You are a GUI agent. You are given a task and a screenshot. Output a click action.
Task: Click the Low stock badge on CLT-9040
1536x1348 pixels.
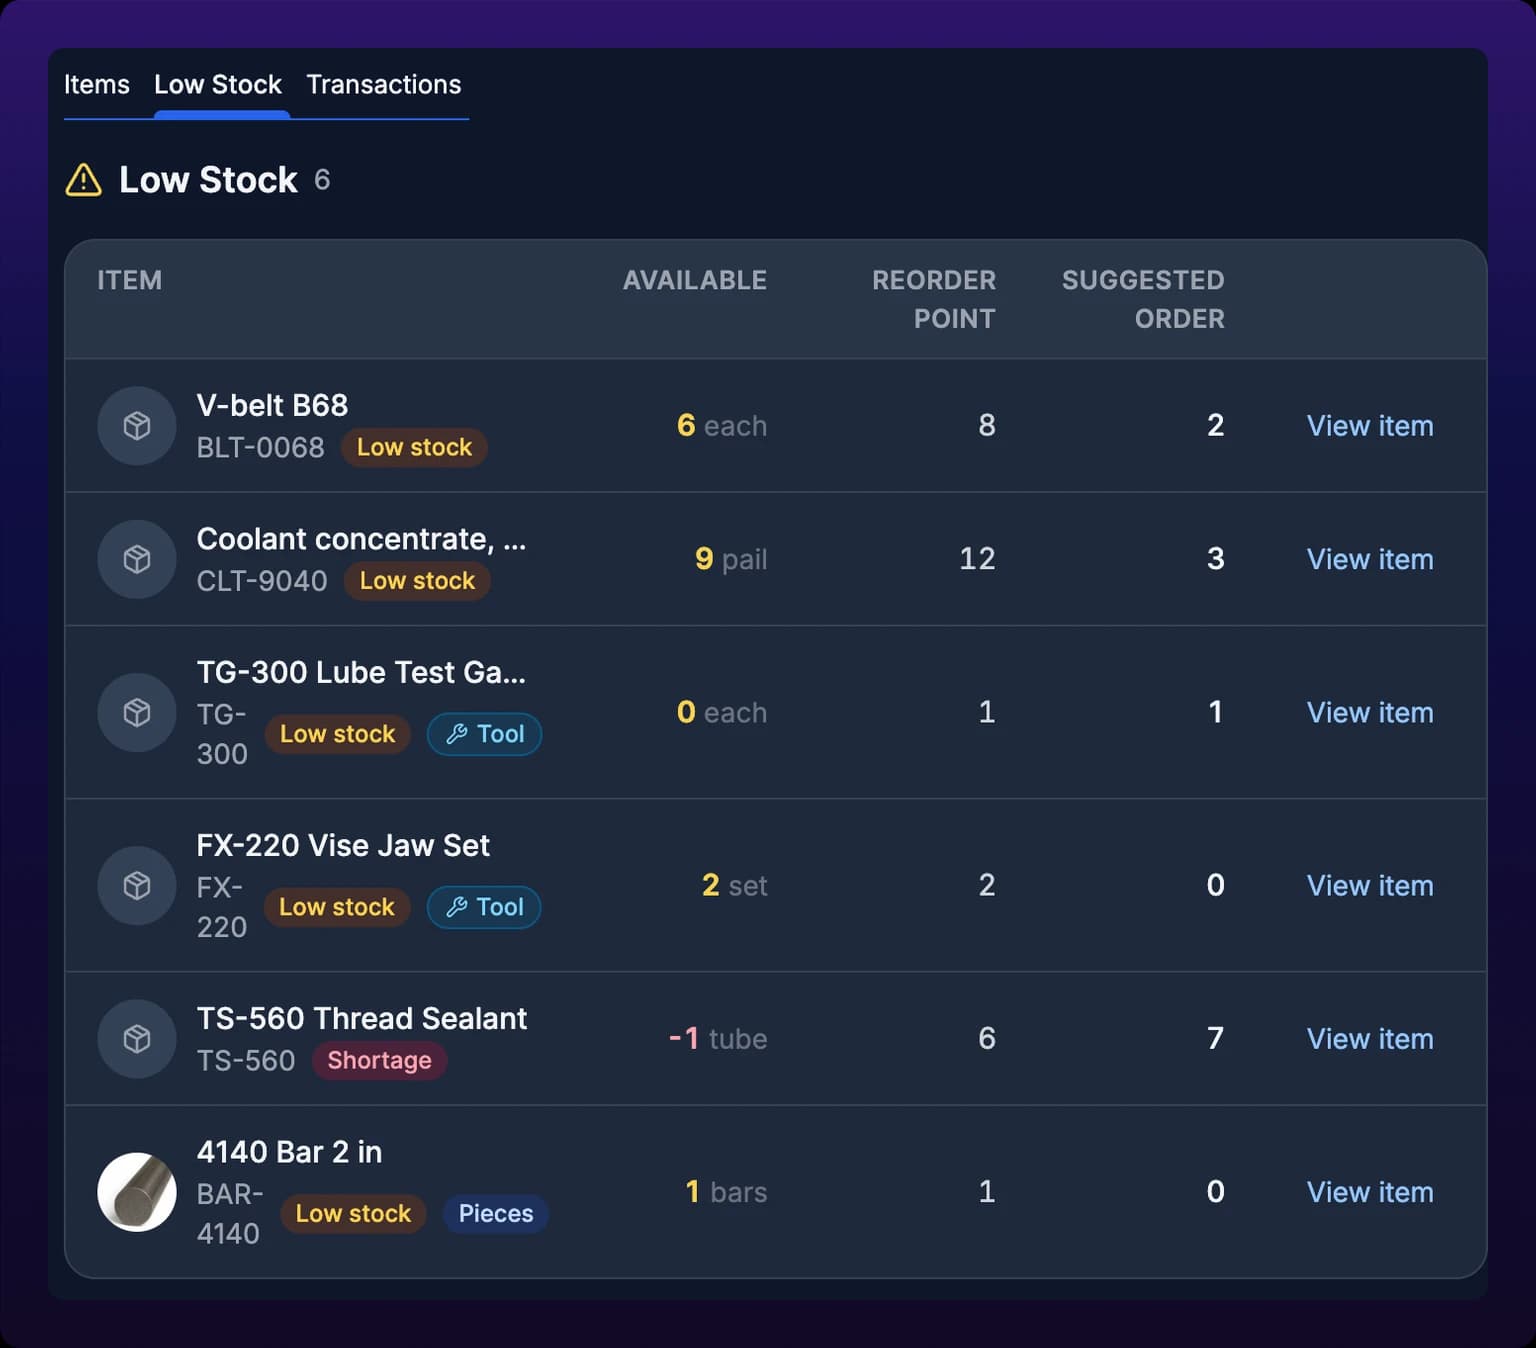(x=417, y=581)
